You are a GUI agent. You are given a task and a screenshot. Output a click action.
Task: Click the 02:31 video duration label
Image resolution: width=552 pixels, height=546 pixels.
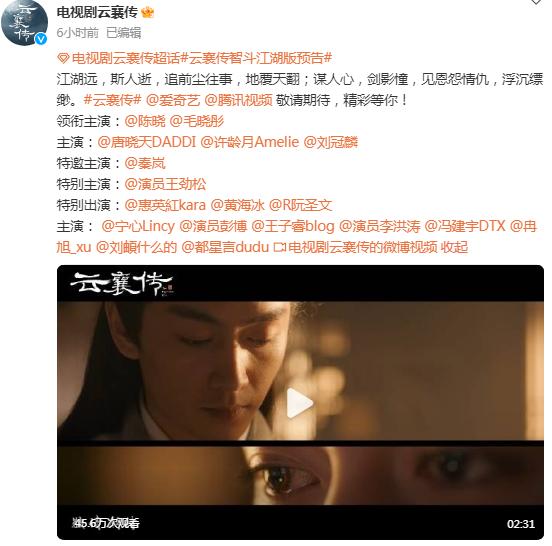click(x=521, y=524)
